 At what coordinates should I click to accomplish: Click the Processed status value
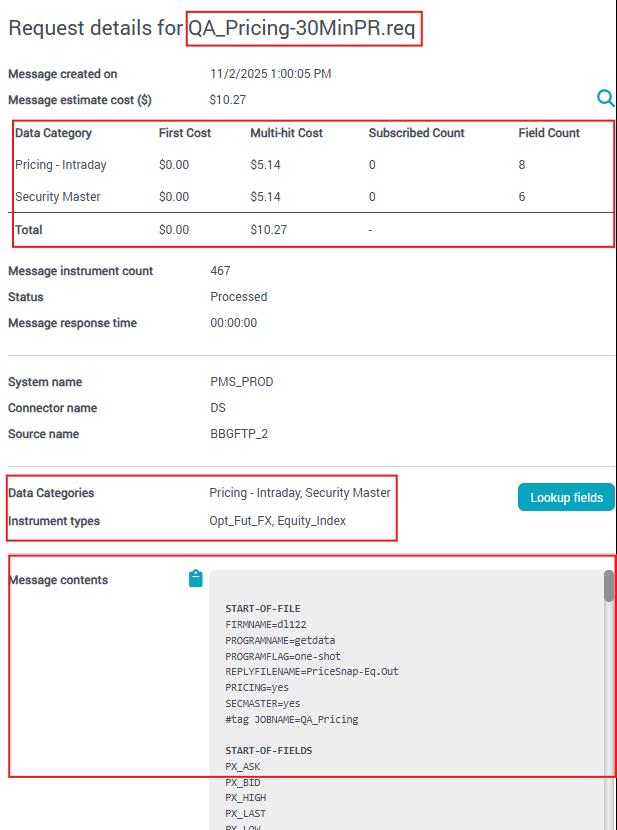[x=238, y=297]
